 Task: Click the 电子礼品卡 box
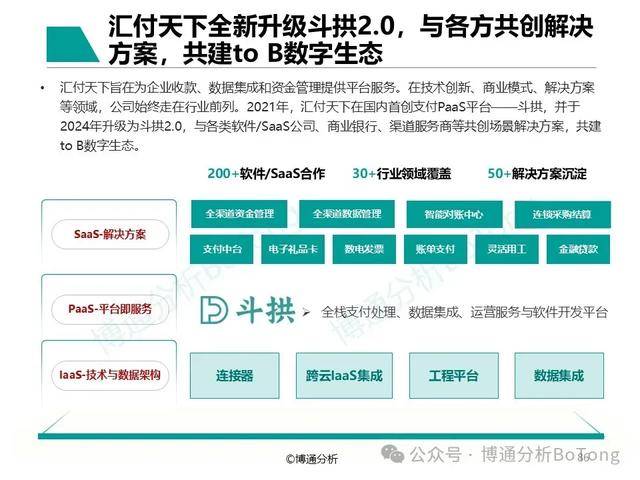pos(293,249)
